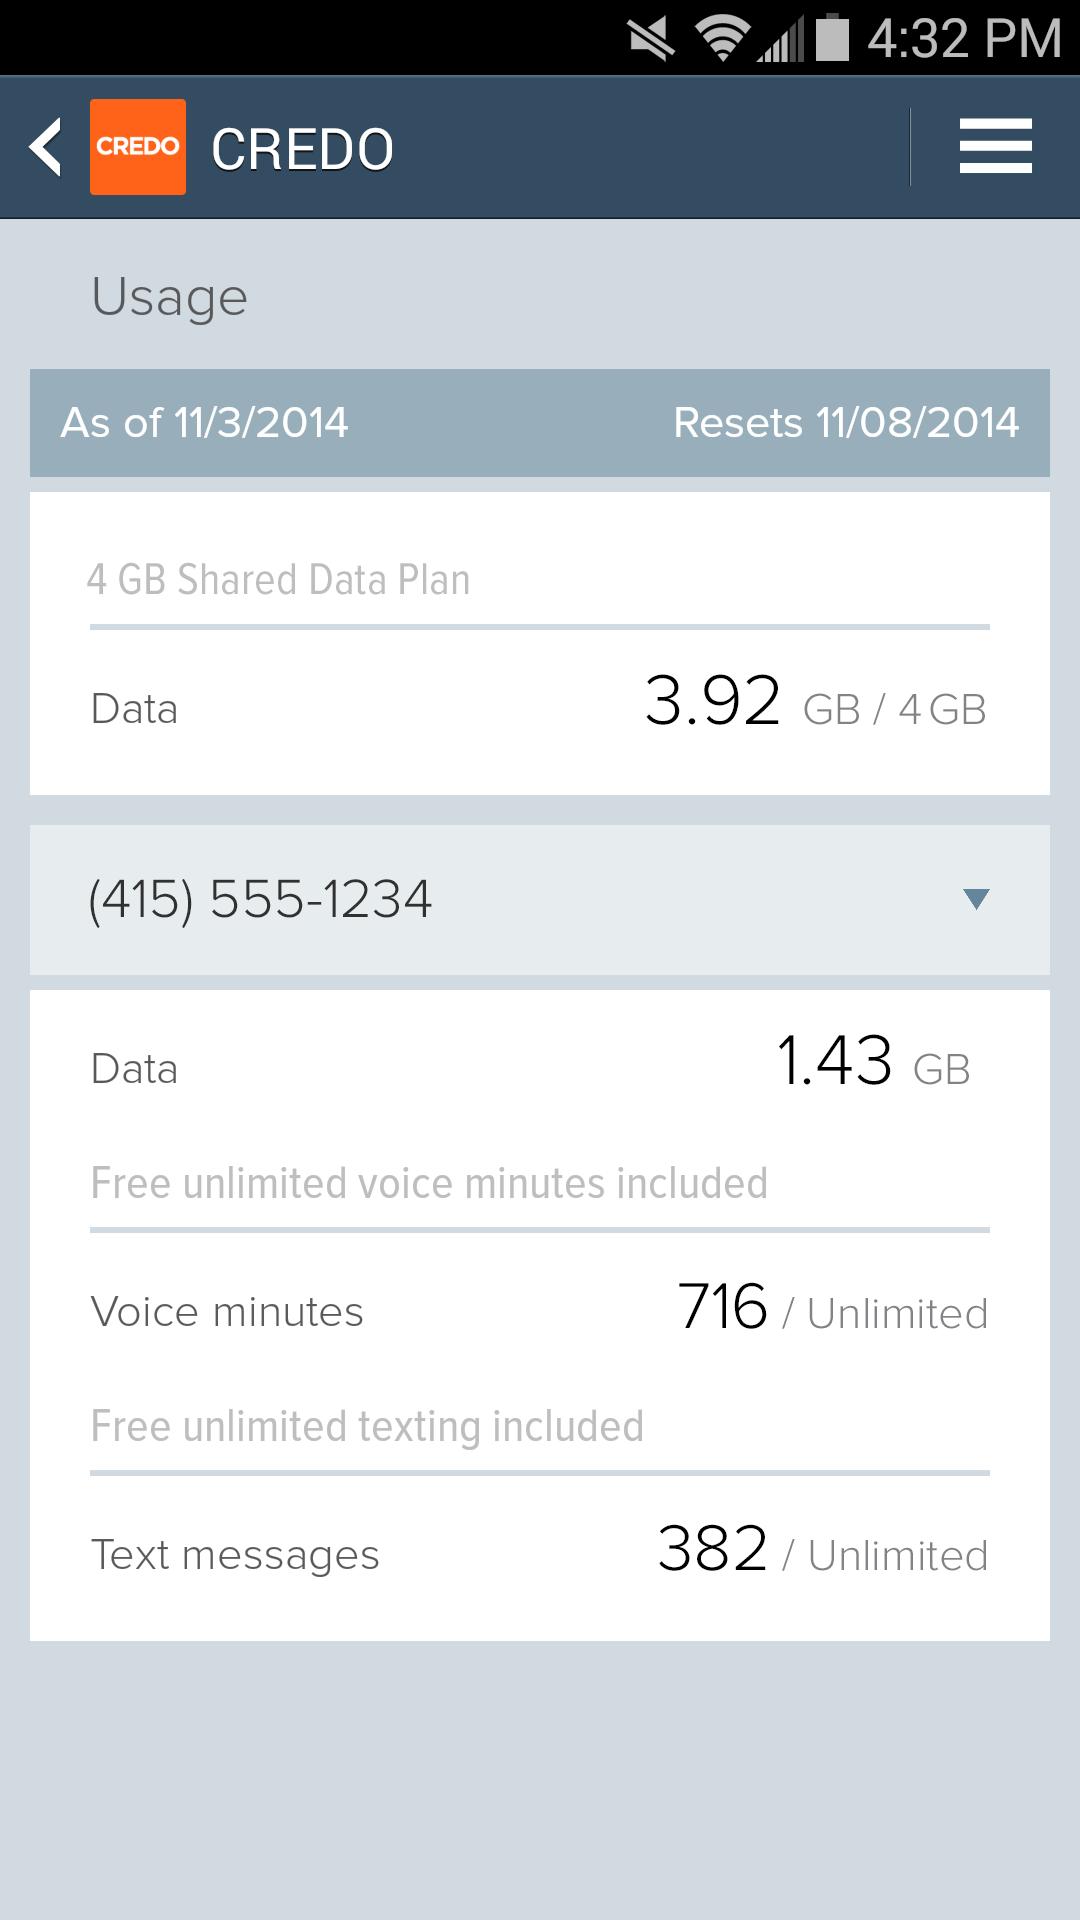1080x1920 pixels.
Task: Tap the cellular signal bars icon
Action: [x=780, y=39]
